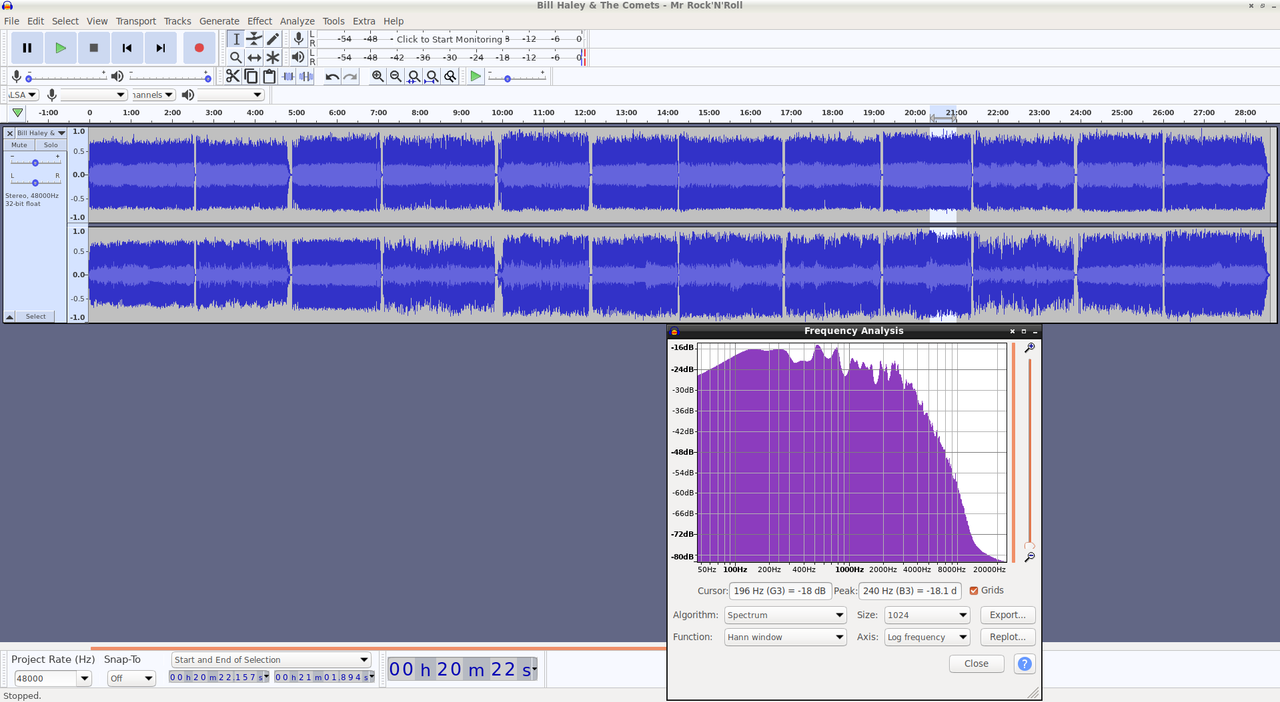Start playback with the green Play button
The image size is (1280, 702).
[x=60, y=47]
